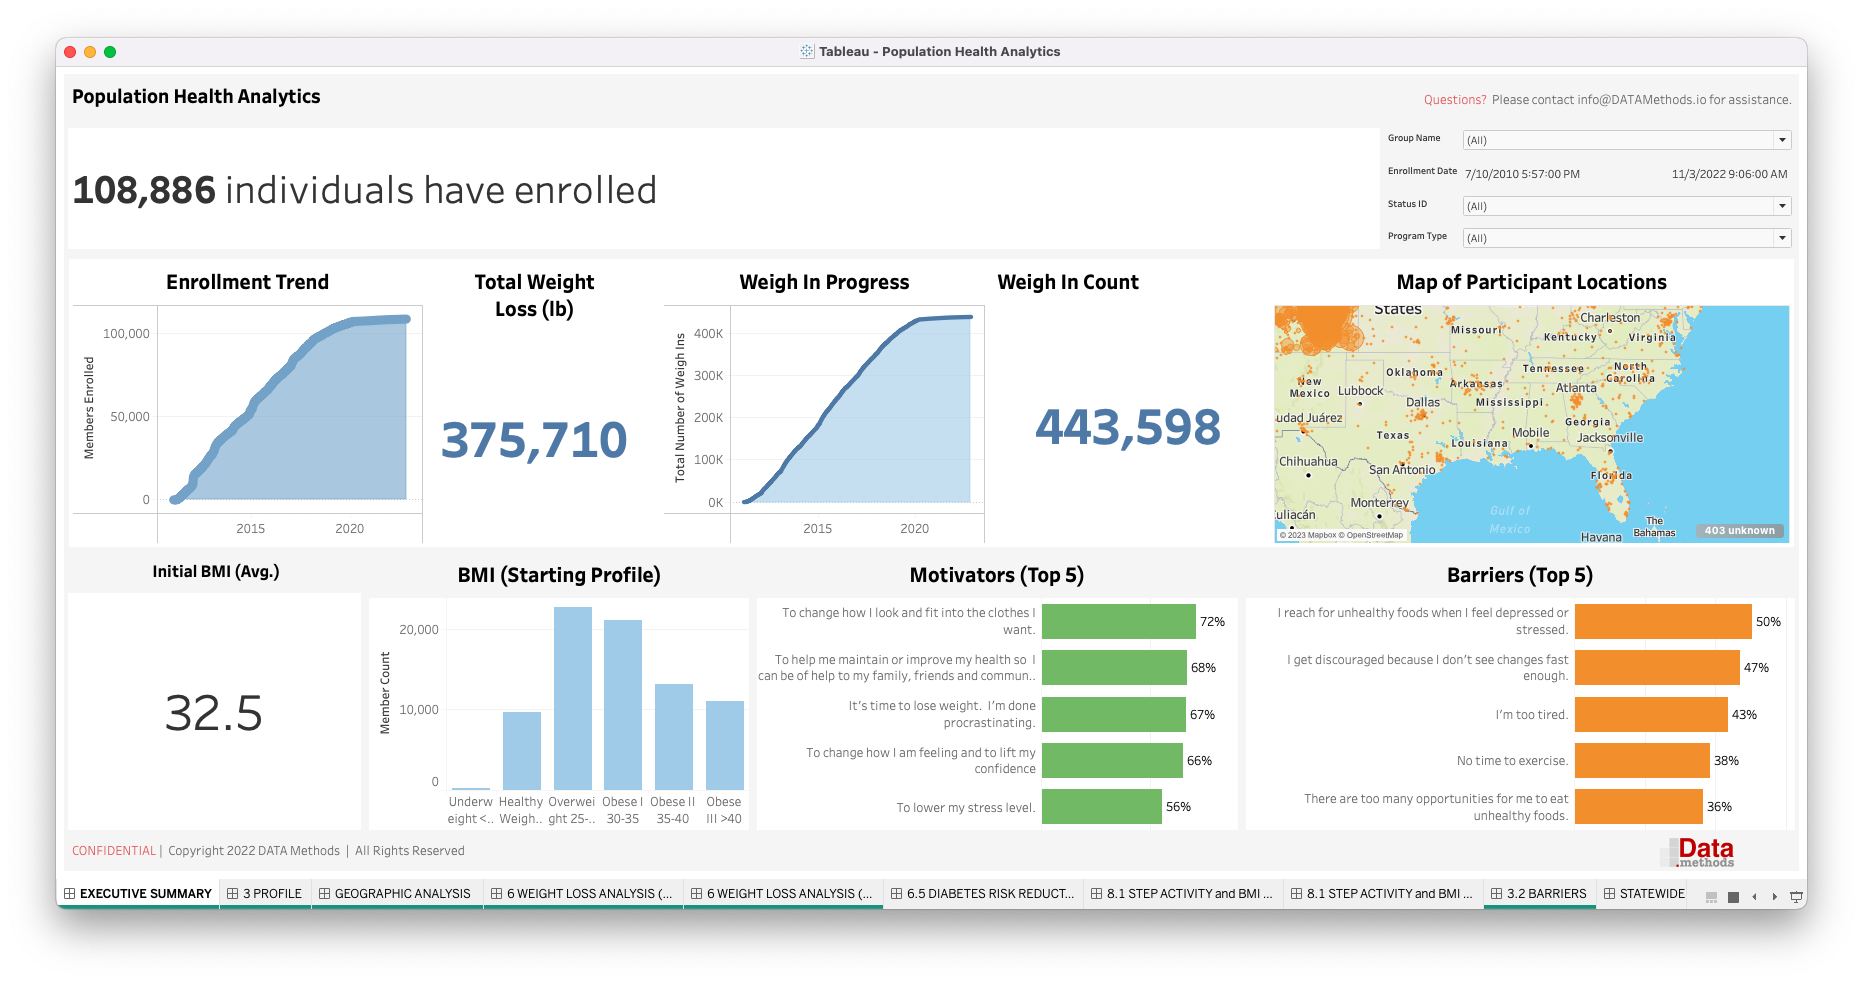Click the 403 unknown map indicator
Viewport: 1863px width, 983px height.
click(x=1739, y=531)
